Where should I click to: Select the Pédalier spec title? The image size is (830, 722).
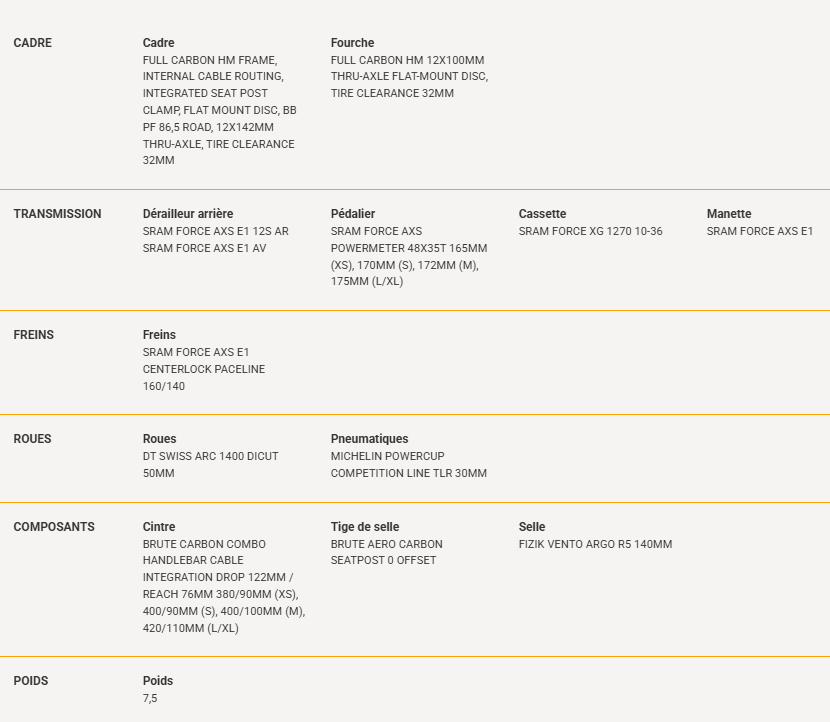coord(353,214)
